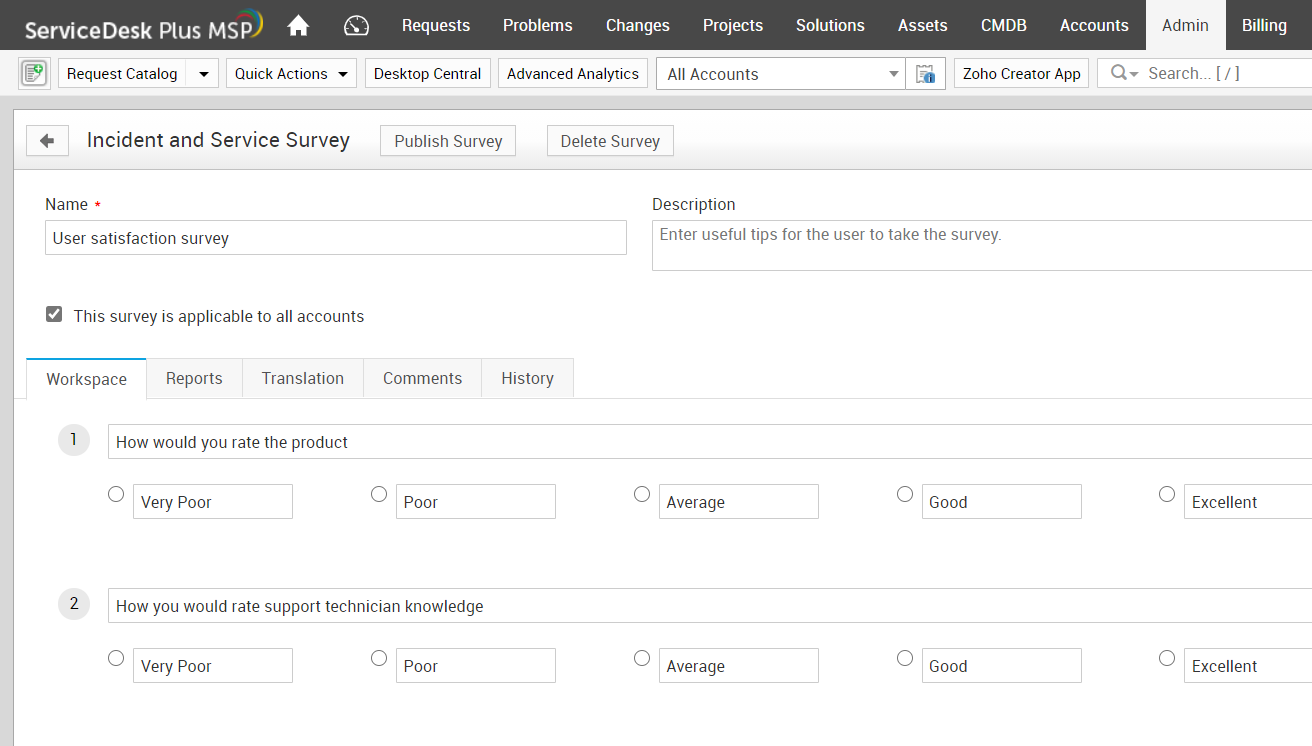
Task: Select Very Poor radio for question 1
Action: coord(116,494)
